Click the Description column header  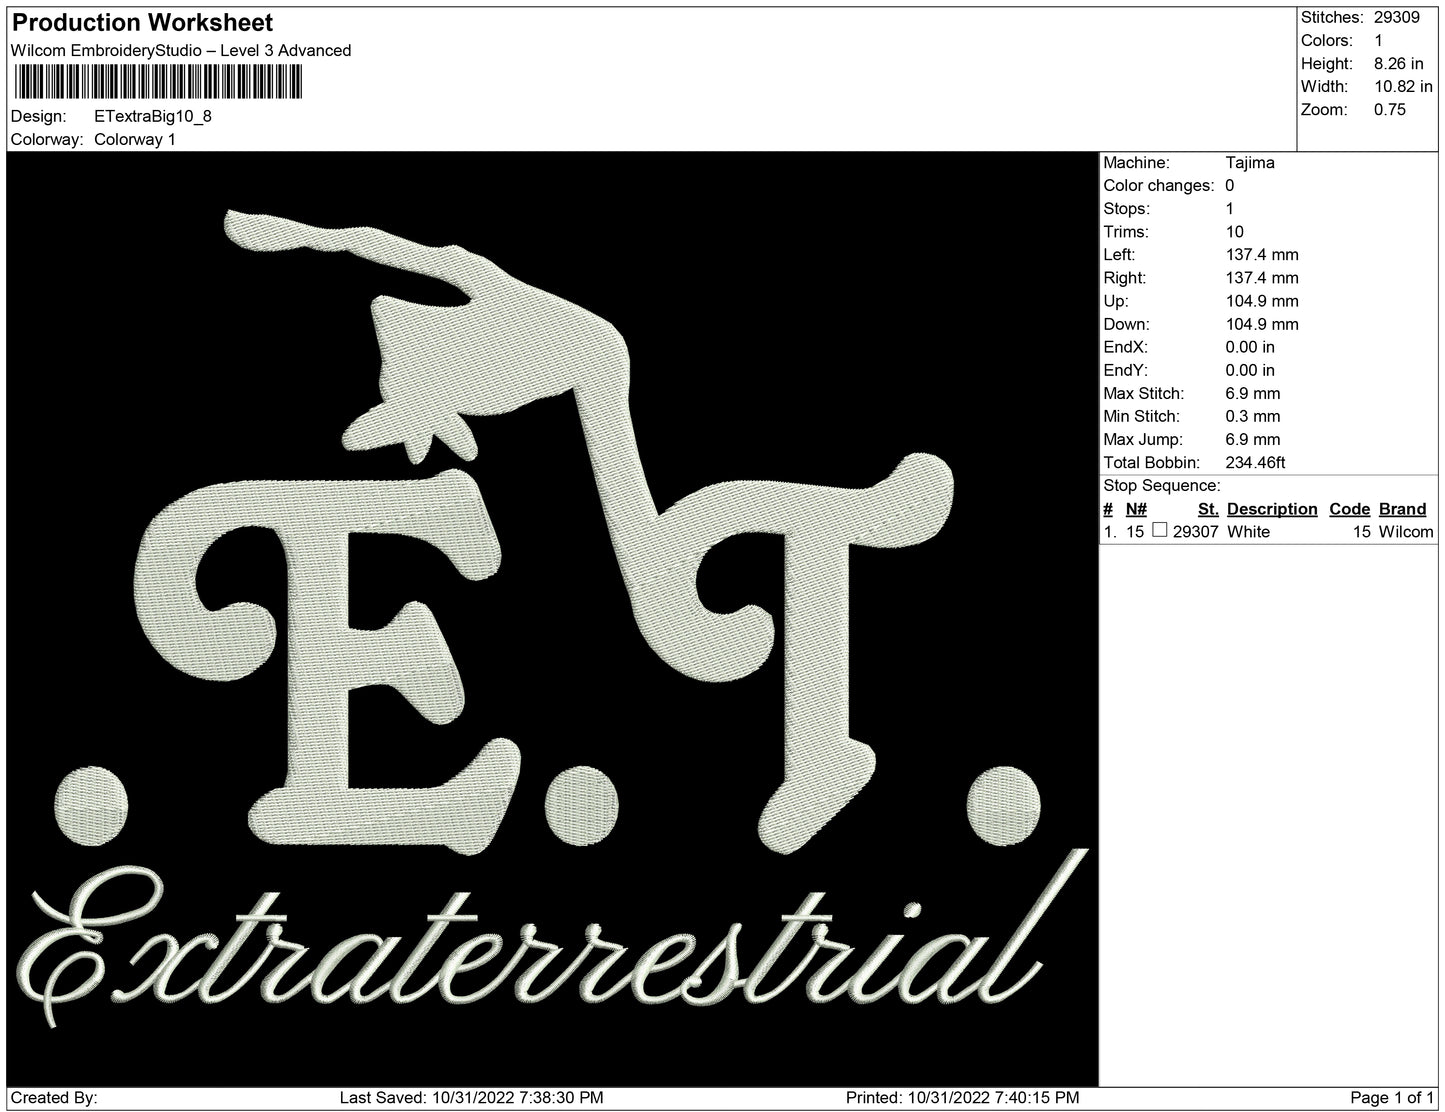tap(1272, 509)
